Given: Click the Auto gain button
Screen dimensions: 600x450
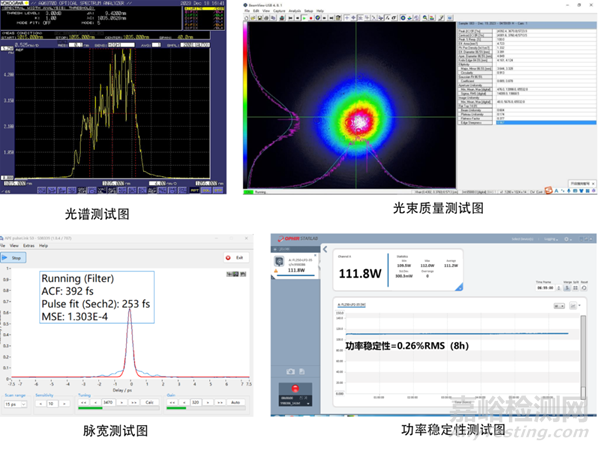Looking at the screenshot, I should coord(236,400).
